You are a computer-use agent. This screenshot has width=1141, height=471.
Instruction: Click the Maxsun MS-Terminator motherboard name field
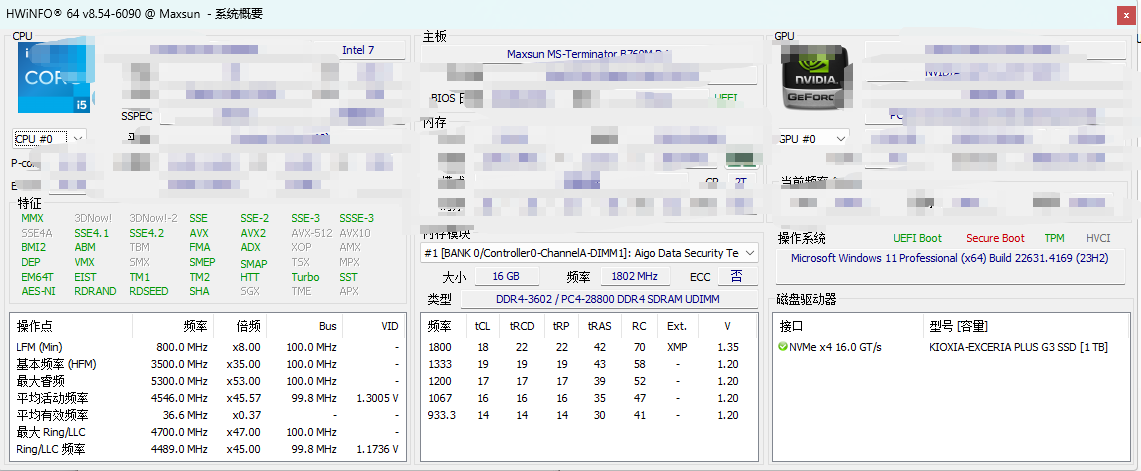pos(589,54)
